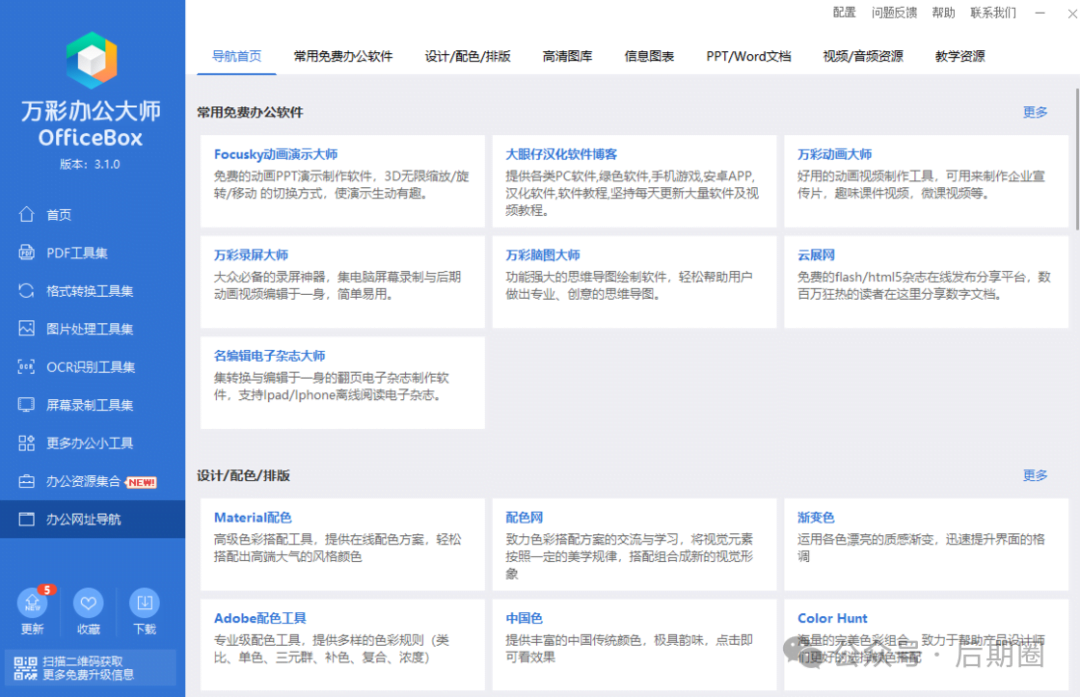Open the 万彩脑图大师 link

pyautogui.click(x=543, y=255)
